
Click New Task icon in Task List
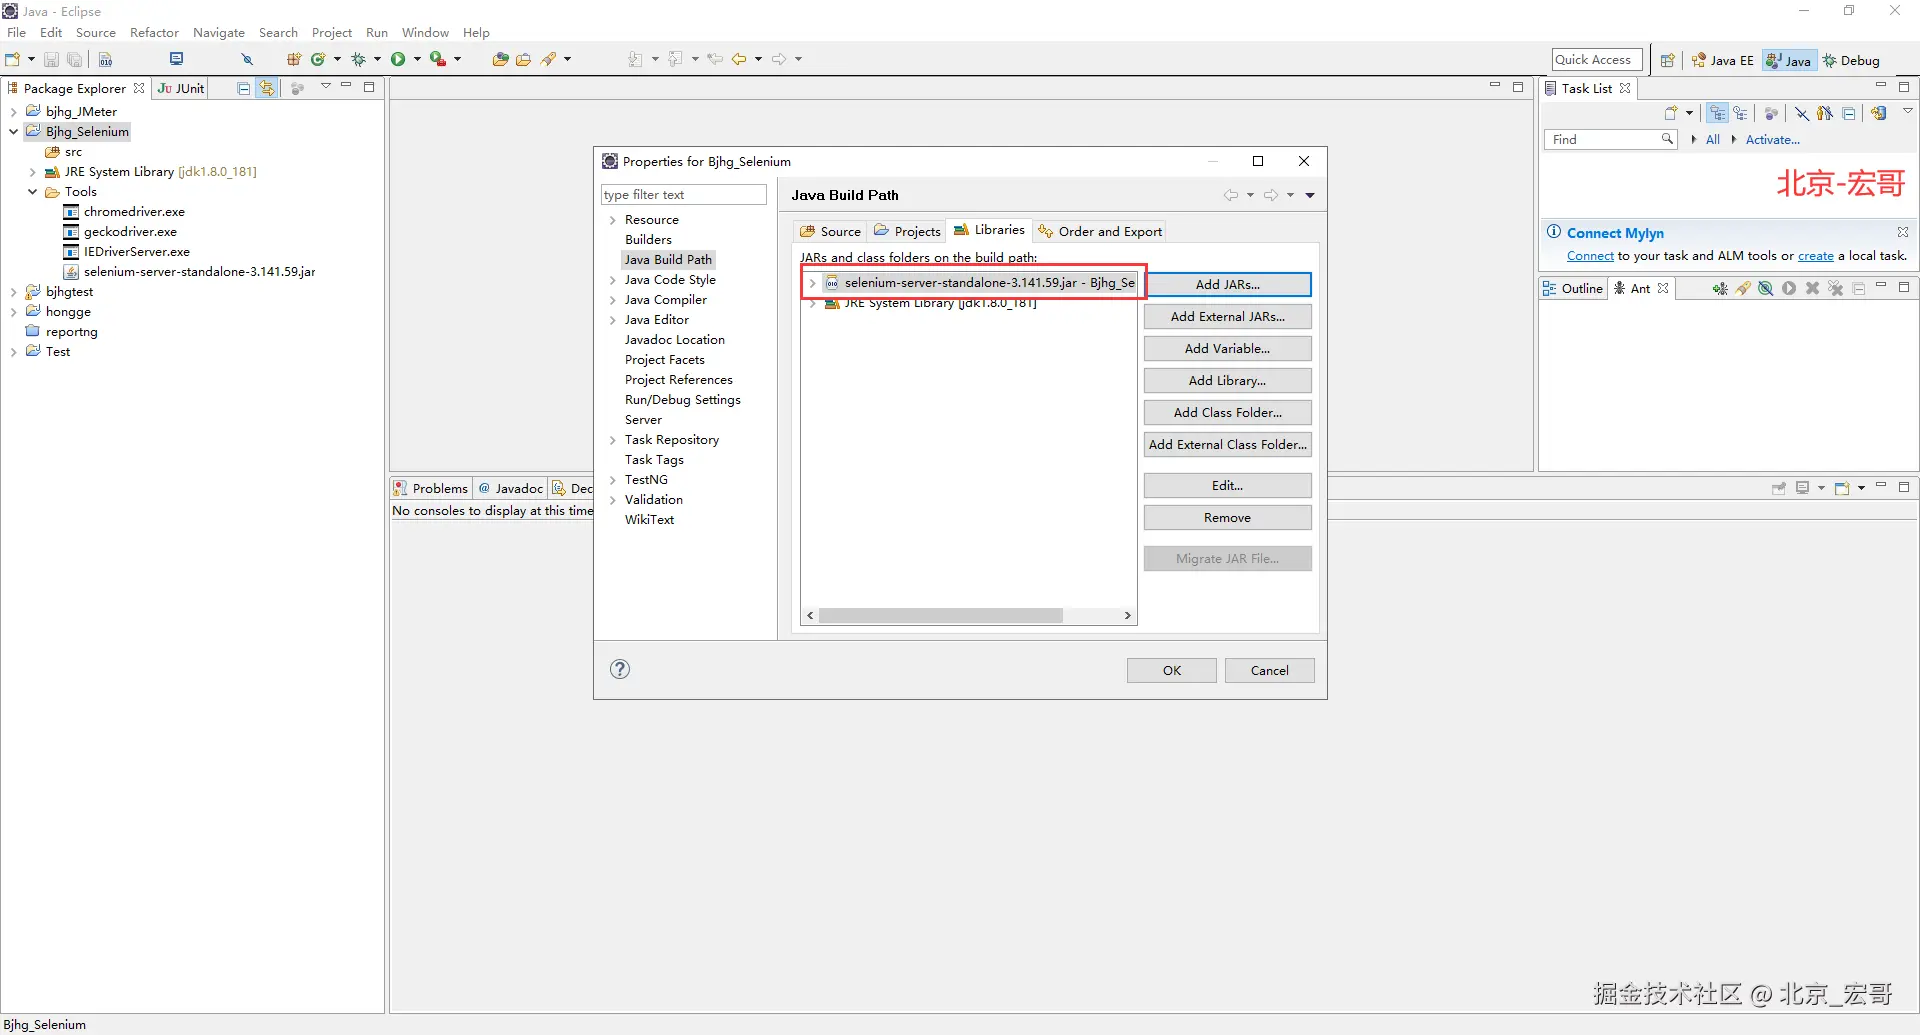[x=1670, y=113]
